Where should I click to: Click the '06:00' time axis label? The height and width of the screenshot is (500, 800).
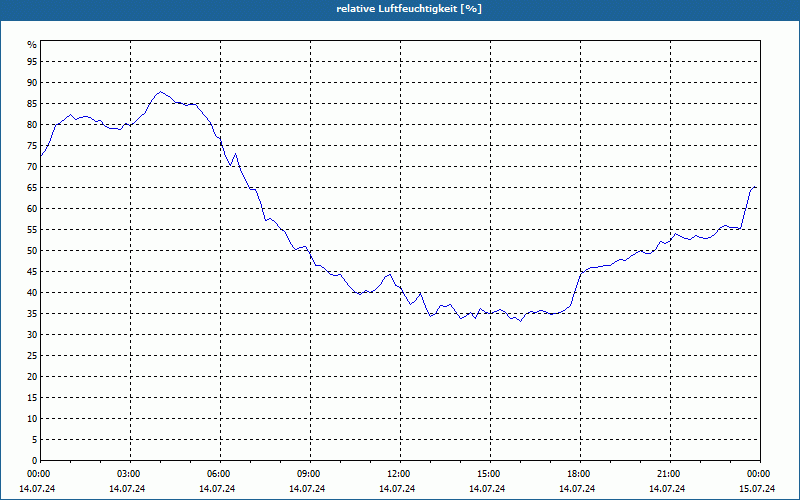click(217, 474)
